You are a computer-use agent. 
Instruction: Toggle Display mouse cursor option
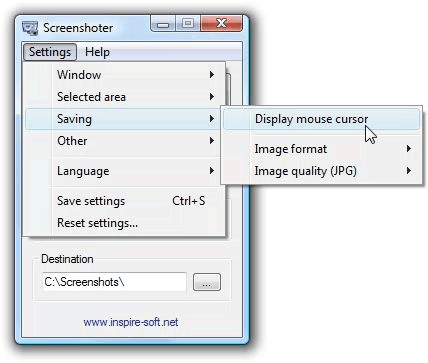(321, 119)
